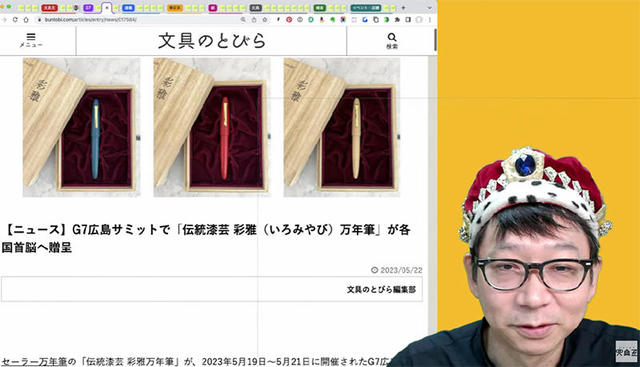This screenshot has height=367, width=640.
Task: Open the メニュー hamburger menu
Action: [31, 40]
